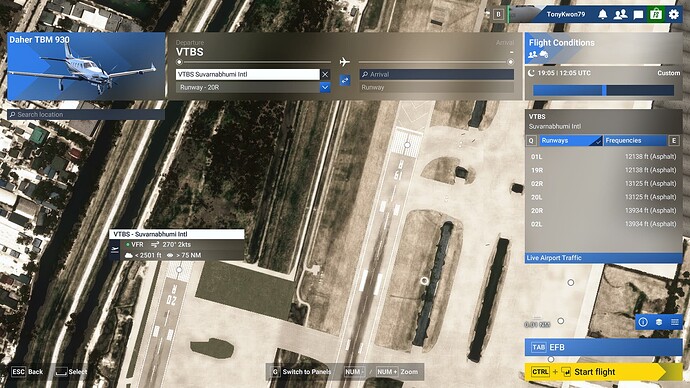
Task: Select runway 20L in the list
Action: coord(603,197)
